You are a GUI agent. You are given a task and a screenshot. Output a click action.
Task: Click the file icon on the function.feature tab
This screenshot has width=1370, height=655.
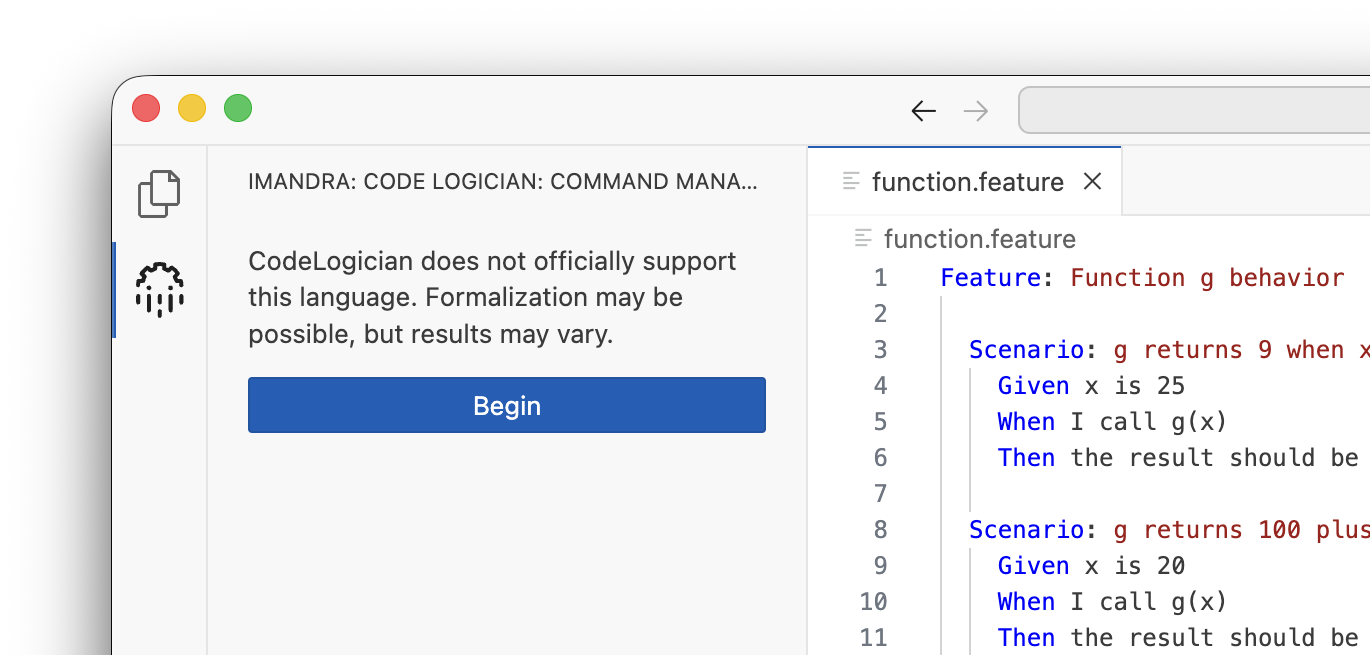click(851, 181)
